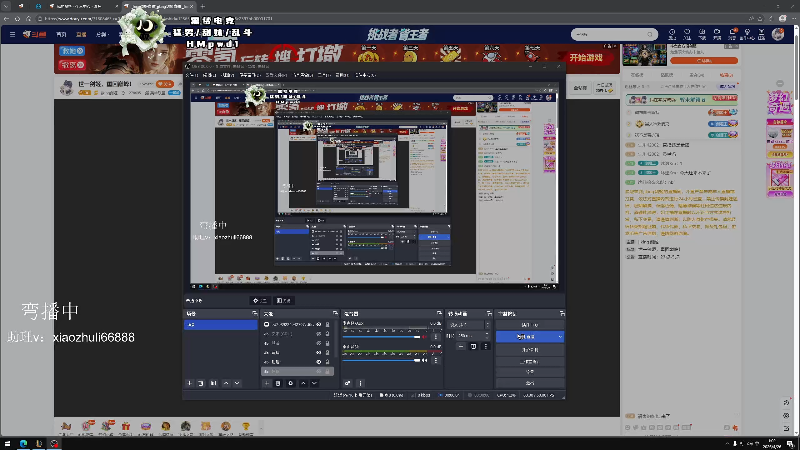The width and height of the screenshot is (800, 450).
Task: Click trash icon in Scene Transitions panel
Action: [473, 346]
